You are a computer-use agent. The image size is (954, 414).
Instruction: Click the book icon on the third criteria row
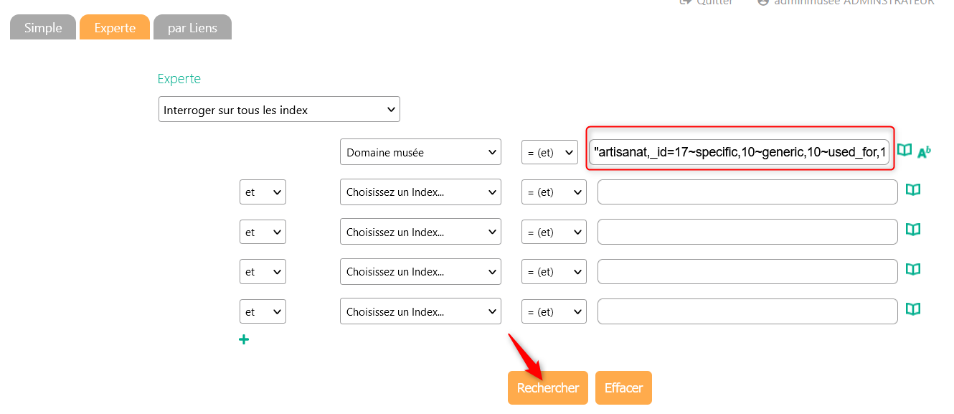(912, 230)
